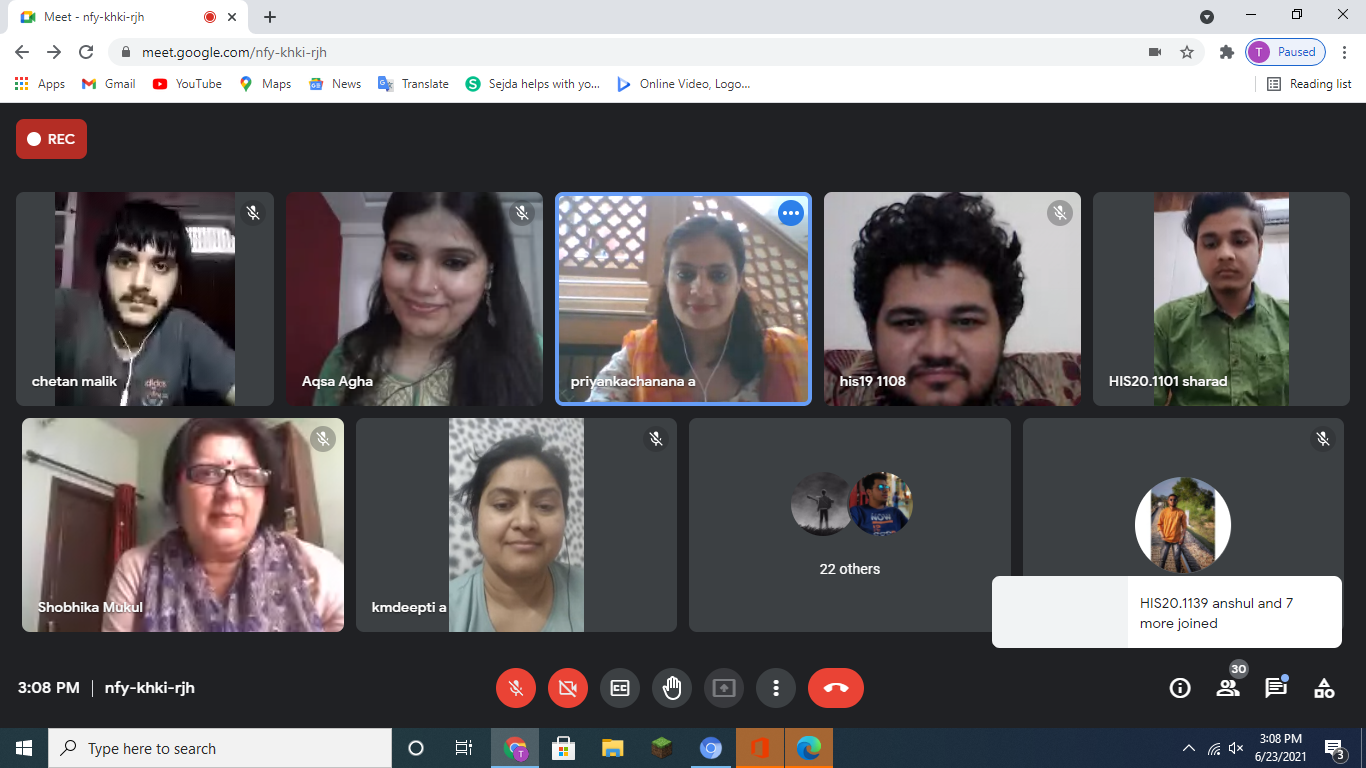1366x768 pixels.
Task: Open meeting details info icon
Action: click(1180, 688)
